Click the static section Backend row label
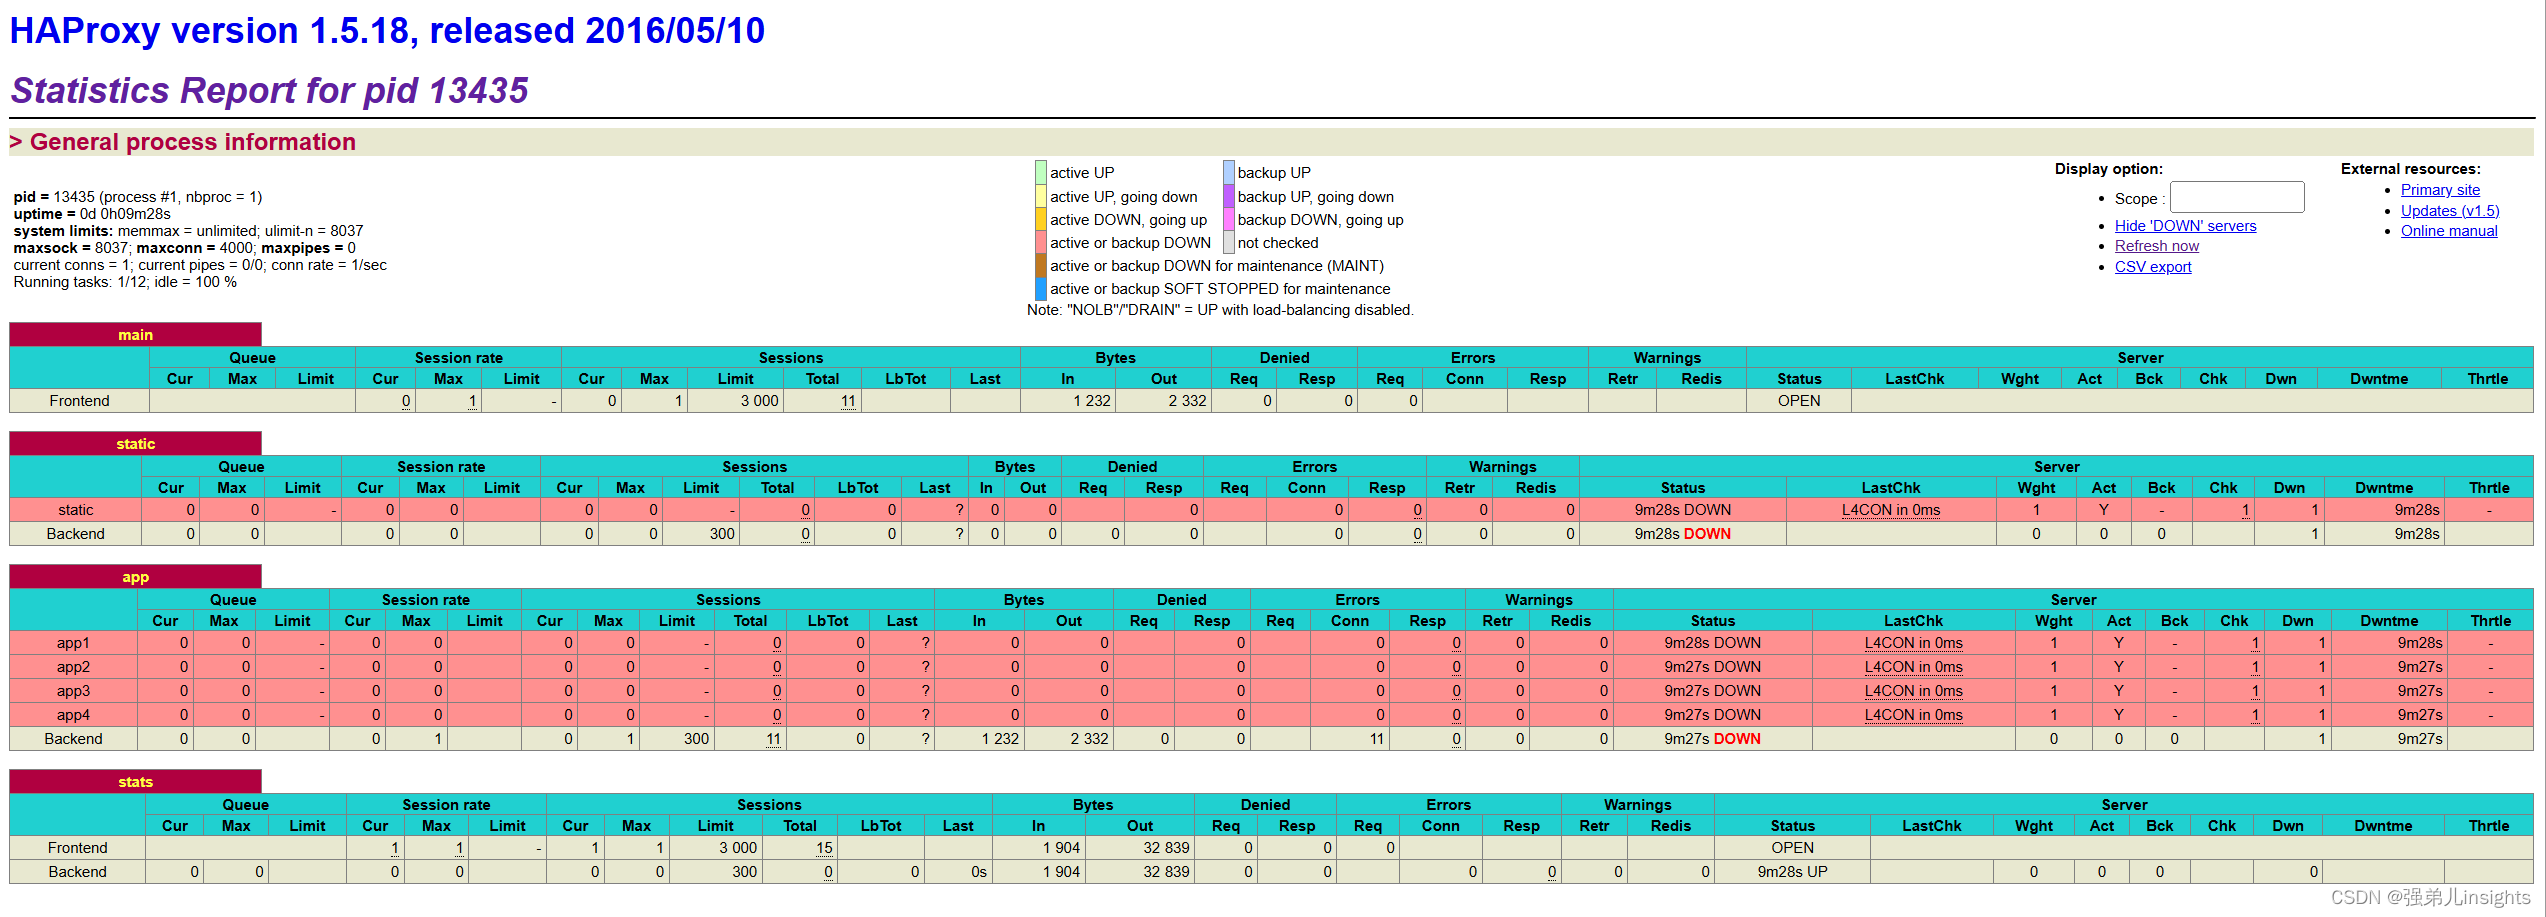 tap(75, 534)
